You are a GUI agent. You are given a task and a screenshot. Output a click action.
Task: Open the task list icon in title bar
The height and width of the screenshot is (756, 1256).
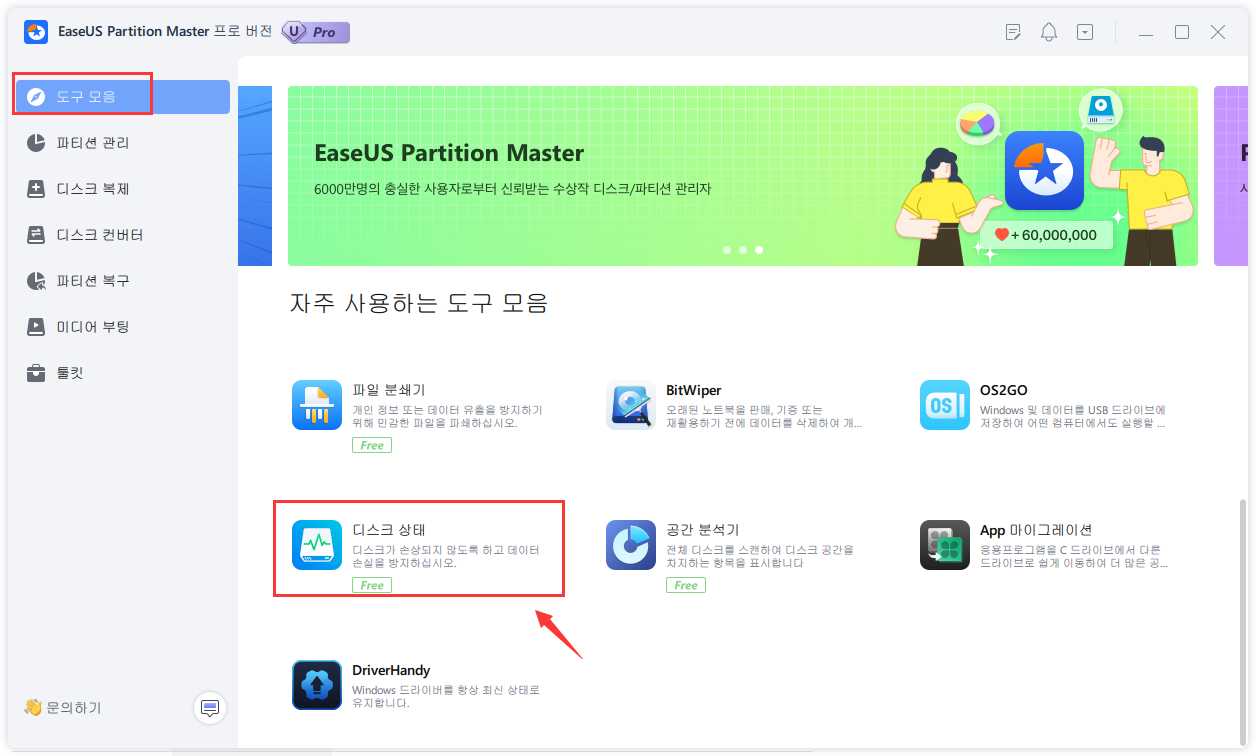tap(1013, 32)
